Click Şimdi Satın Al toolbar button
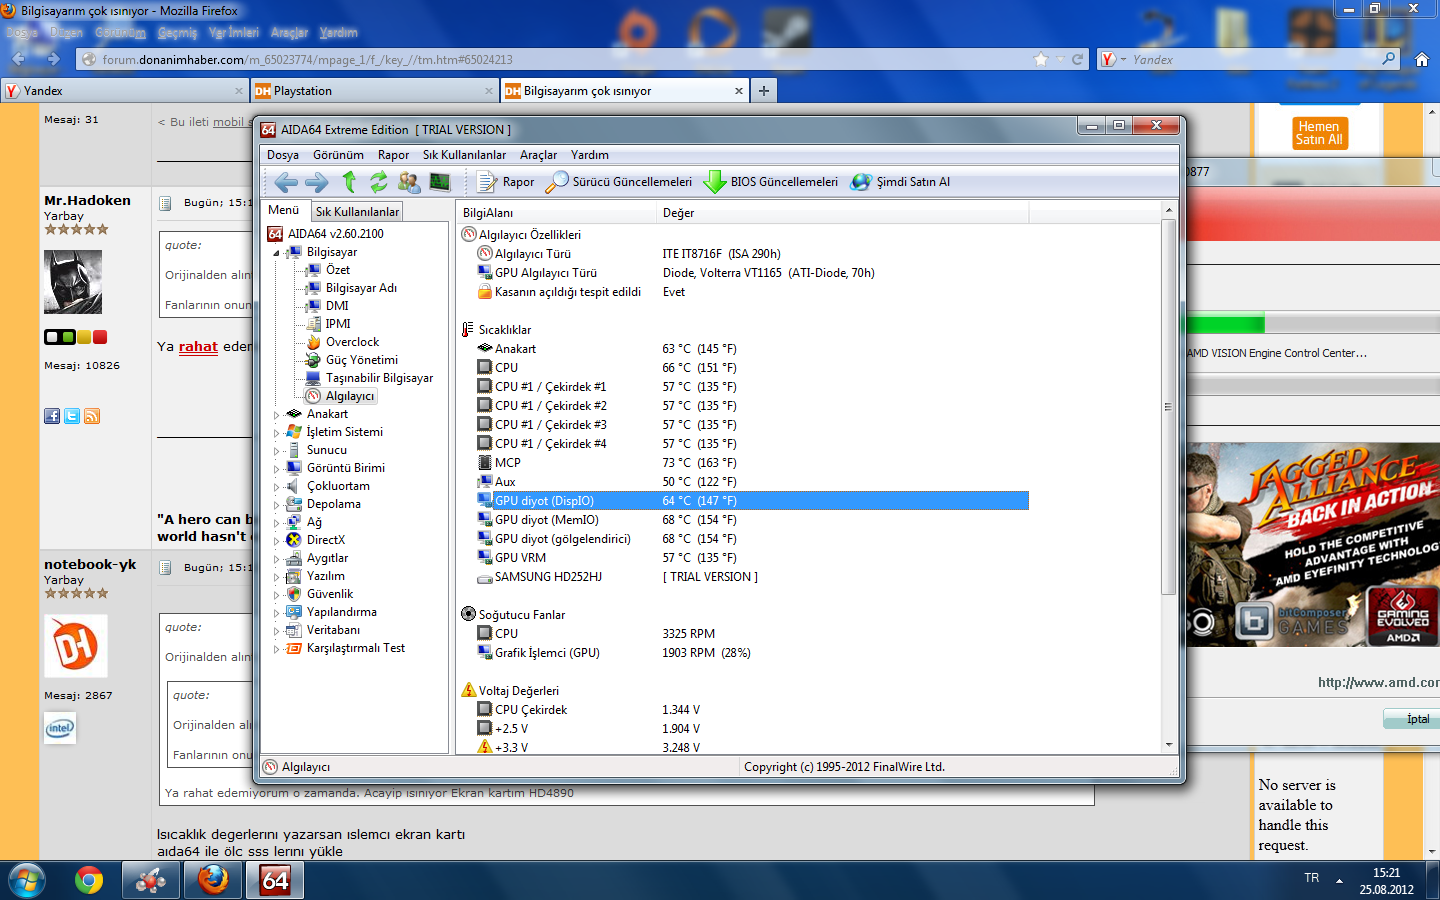The height and width of the screenshot is (900, 1440). (x=900, y=182)
